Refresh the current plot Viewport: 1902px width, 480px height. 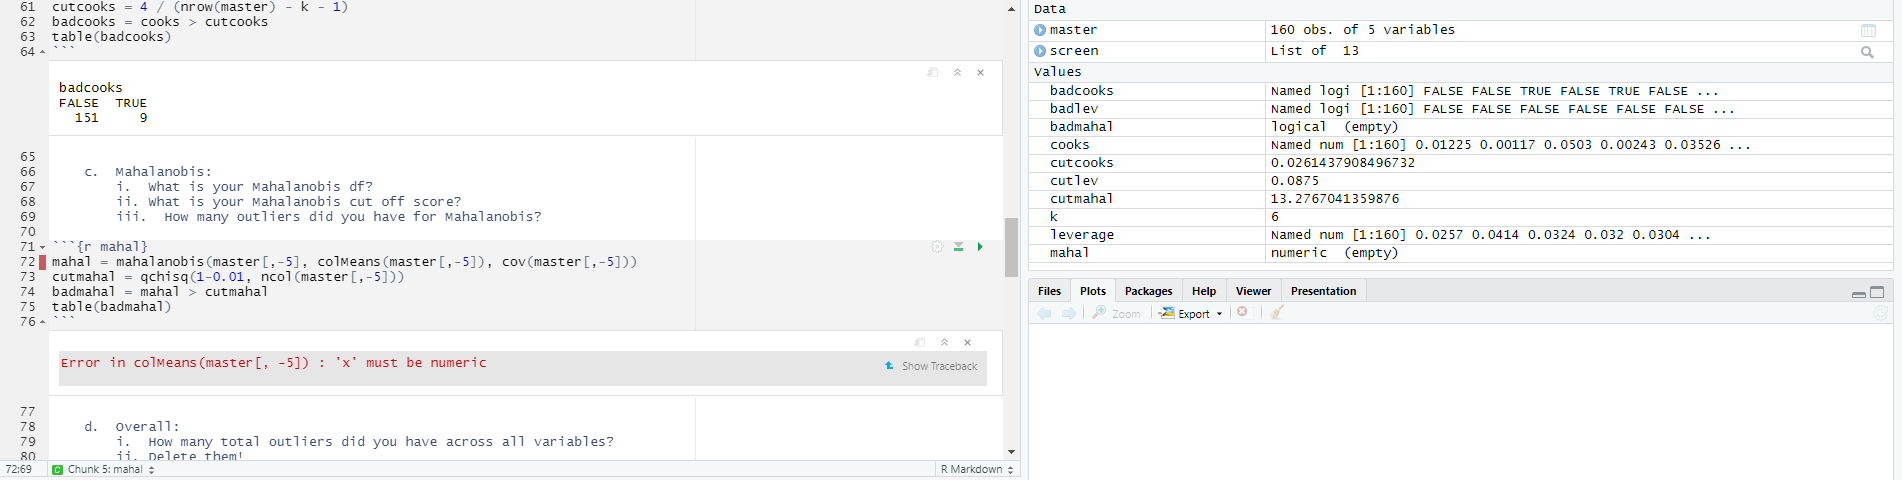point(1880,313)
